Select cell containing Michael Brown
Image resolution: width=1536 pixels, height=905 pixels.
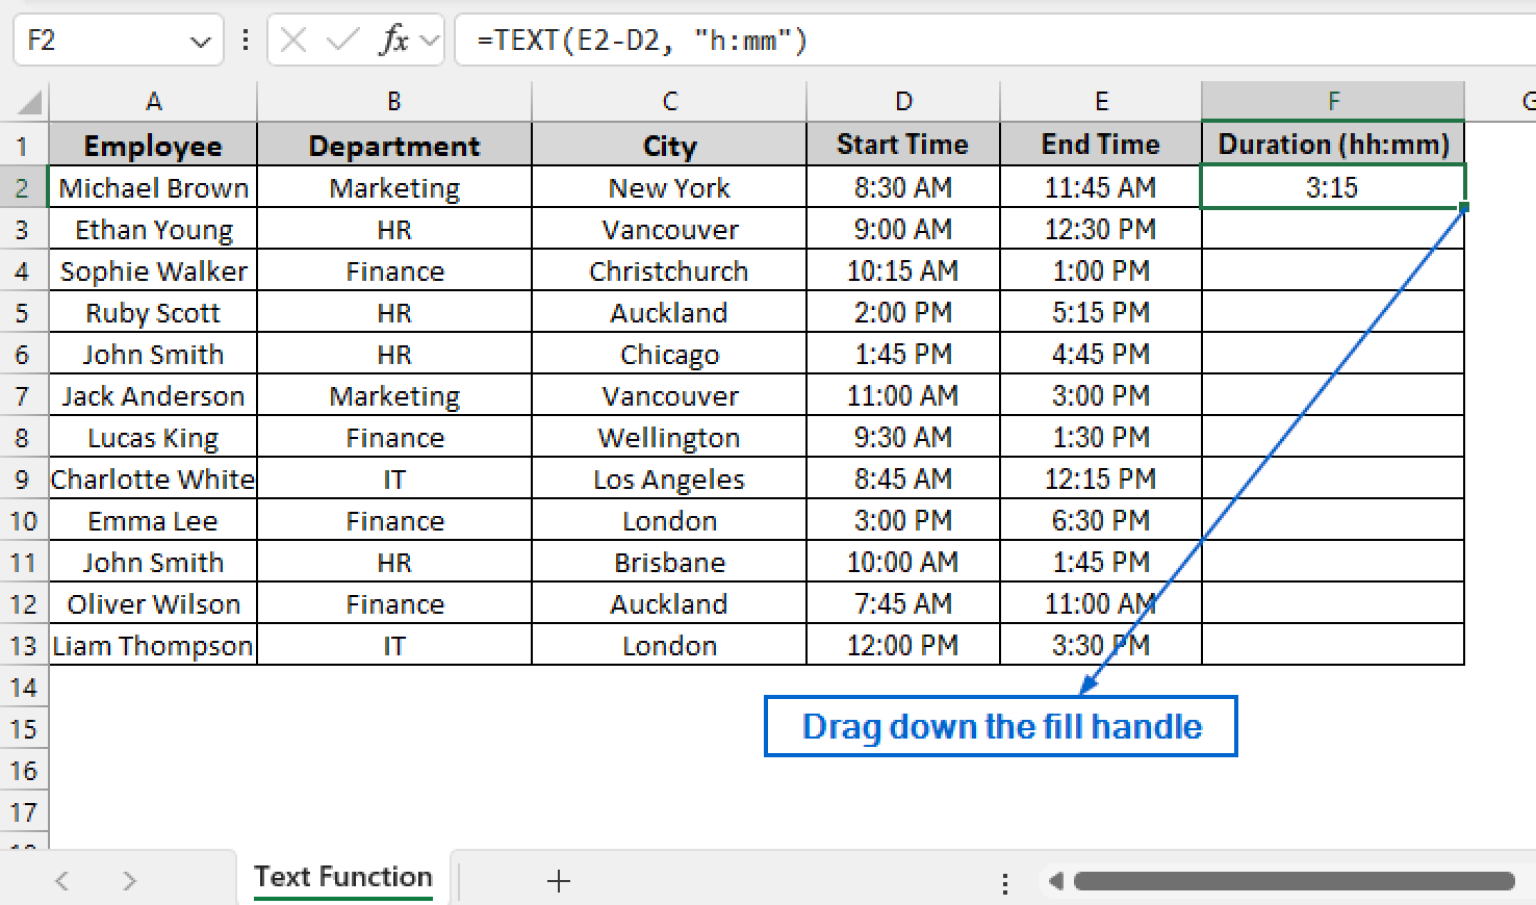pyautogui.click(x=152, y=187)
